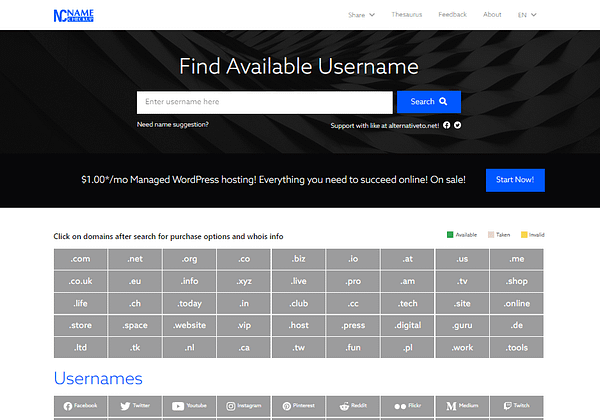Click the 'Need name suggestion?' link
Image resolution: width=600 pixels, height=420 pixels.
pyautogui.click(x=173, y=125)
